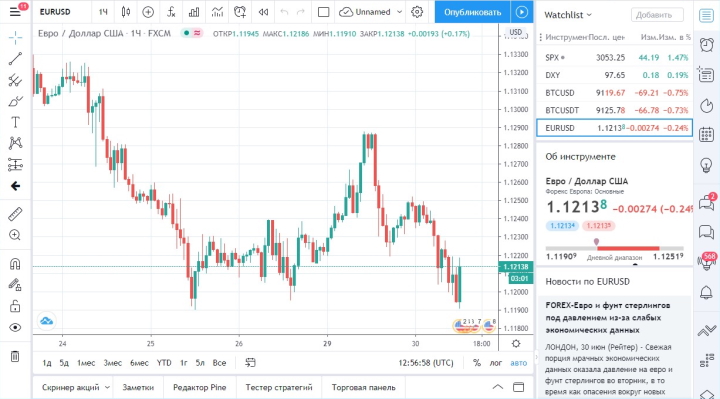Viewport: 720px width, 399px height.
Task: Open the Заметки tab
Action: (138, 387)
